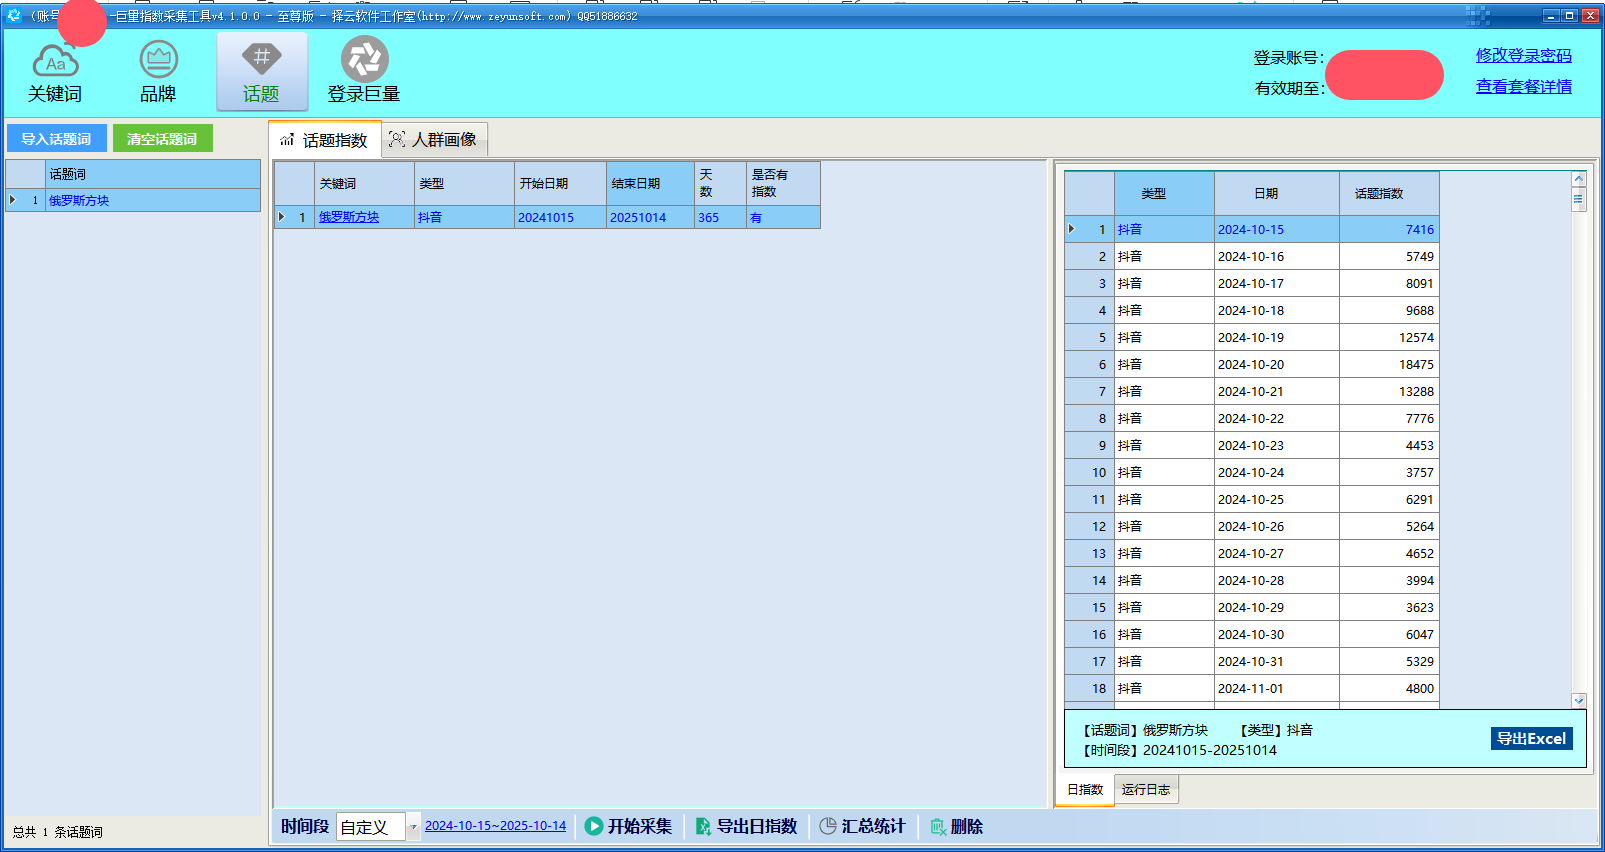Image resolution: width=1605 pixels, height=852 pixels.
Task: Export data with 导出Excel button
Action: coord(1531,739)
